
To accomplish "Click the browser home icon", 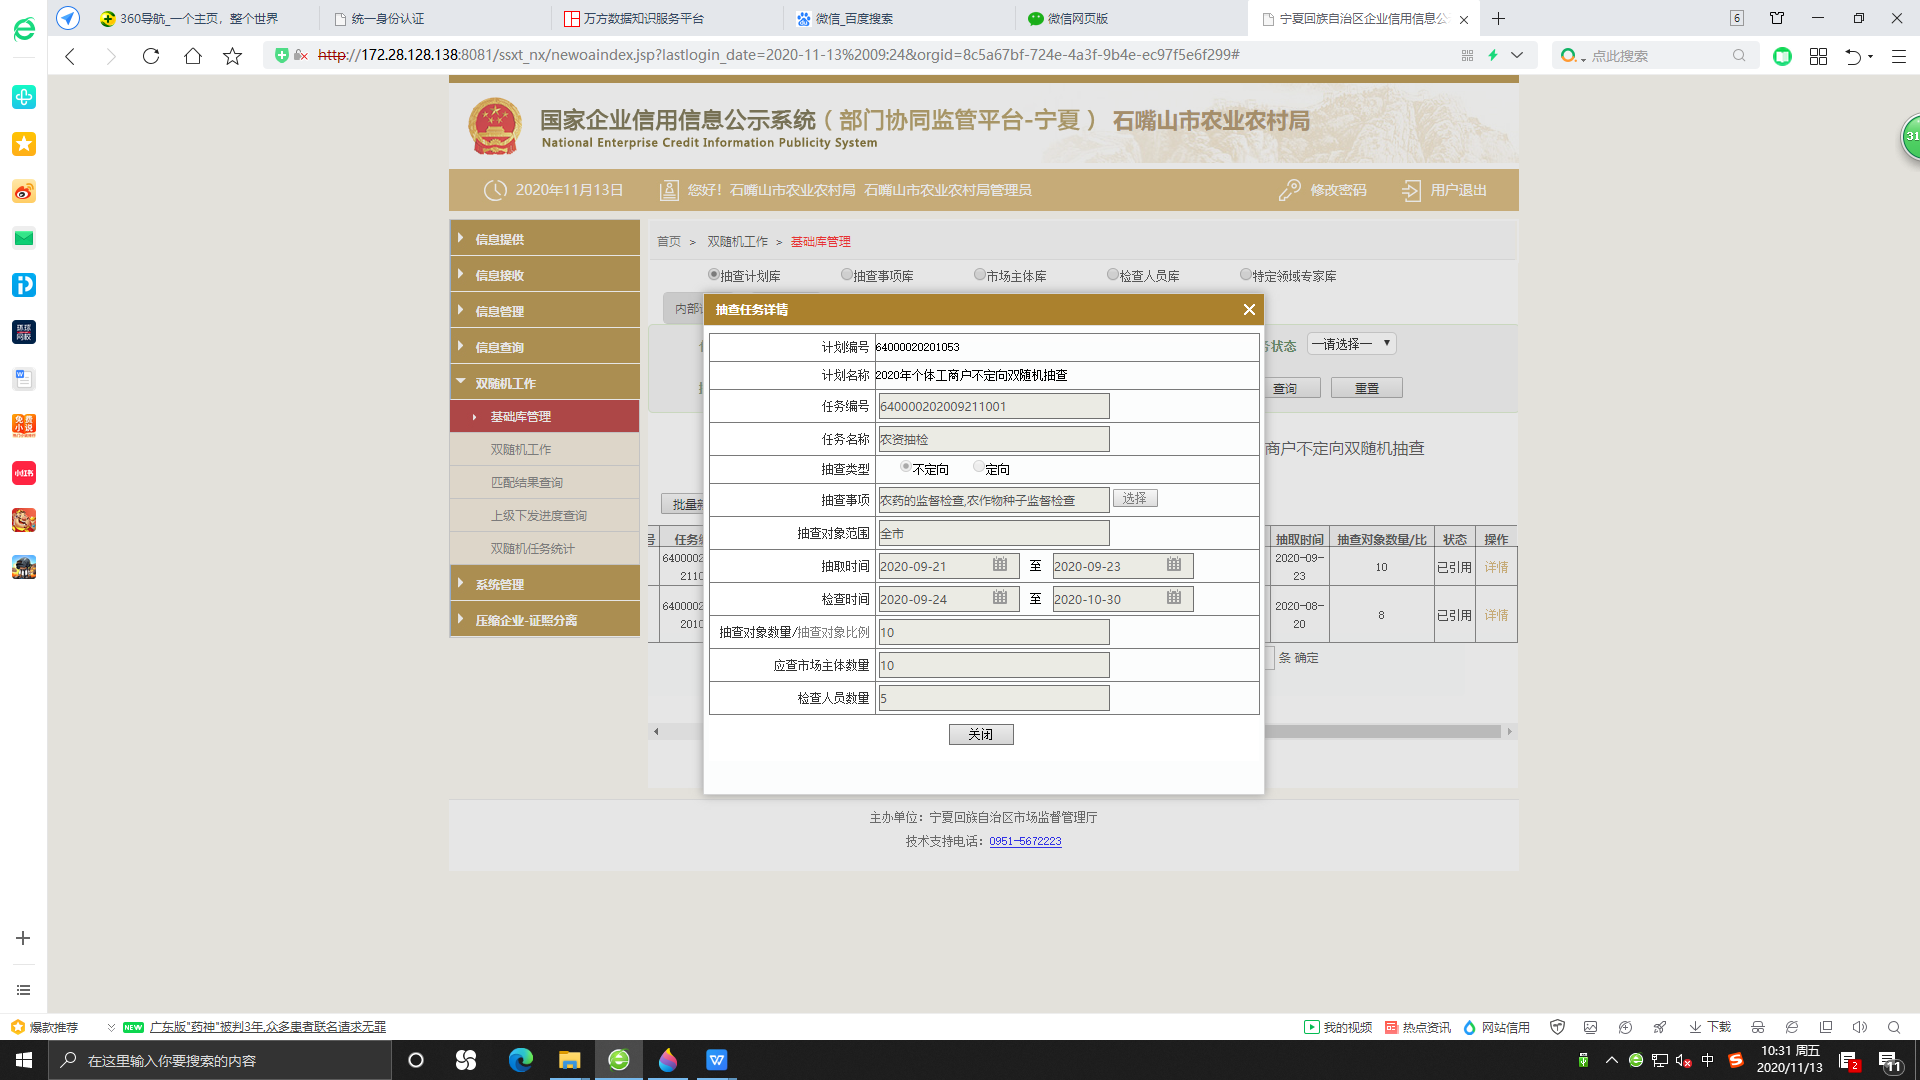I will pos(192,56).
